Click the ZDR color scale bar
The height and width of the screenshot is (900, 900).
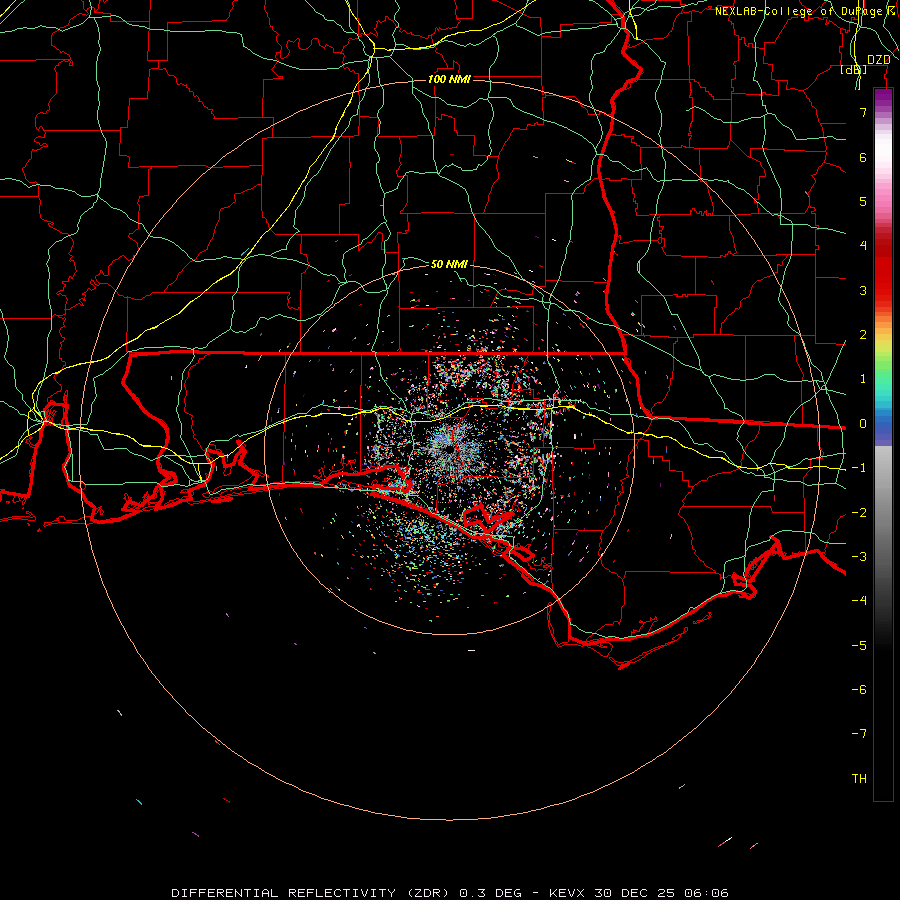pos(883,445)
